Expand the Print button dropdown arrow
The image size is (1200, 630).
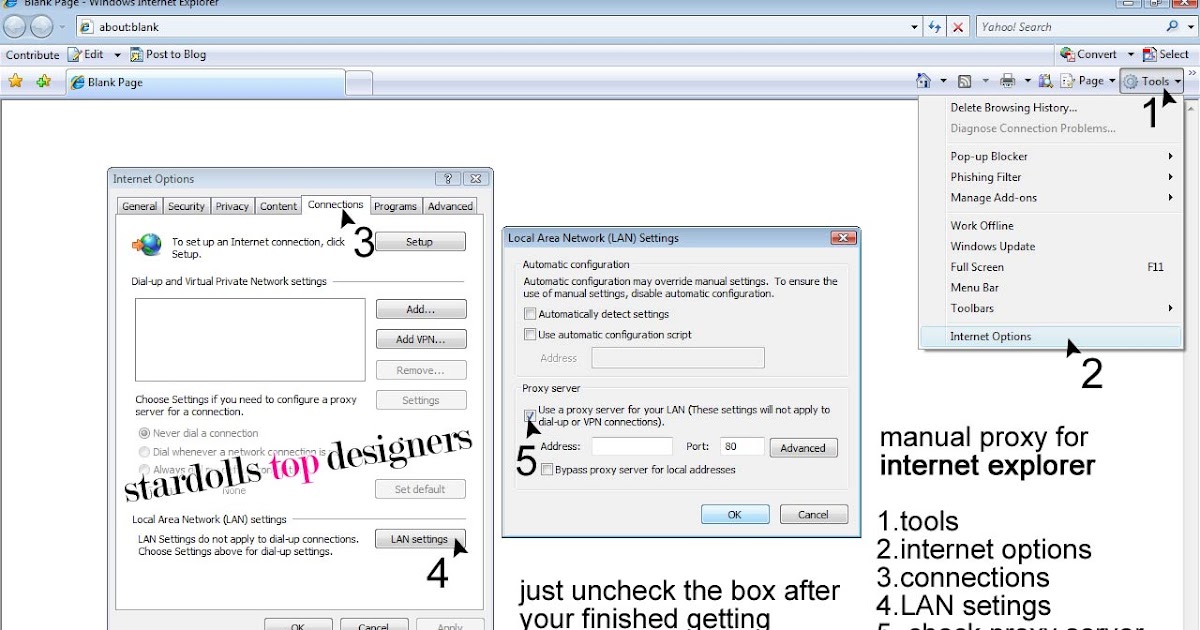pos(1026,82)
